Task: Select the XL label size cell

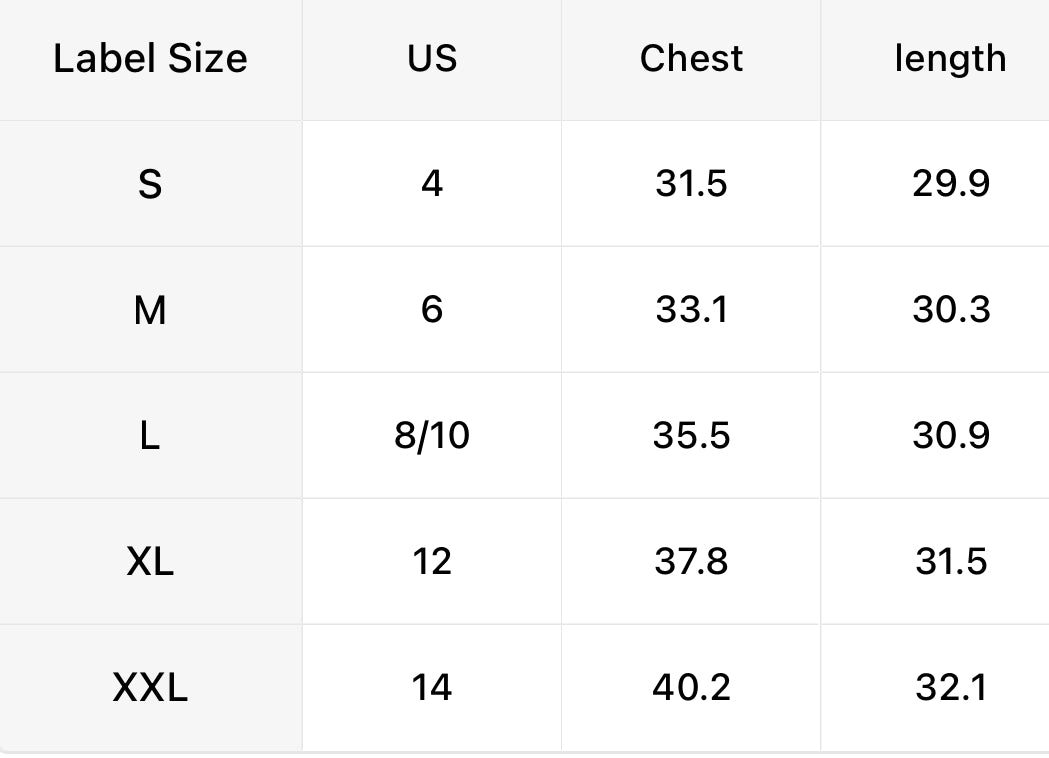Action: point(150,562)
